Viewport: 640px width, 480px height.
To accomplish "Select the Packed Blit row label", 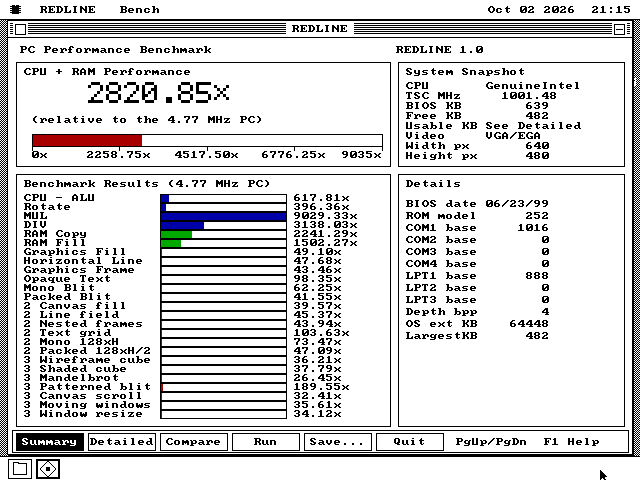I will pos(67,297).
